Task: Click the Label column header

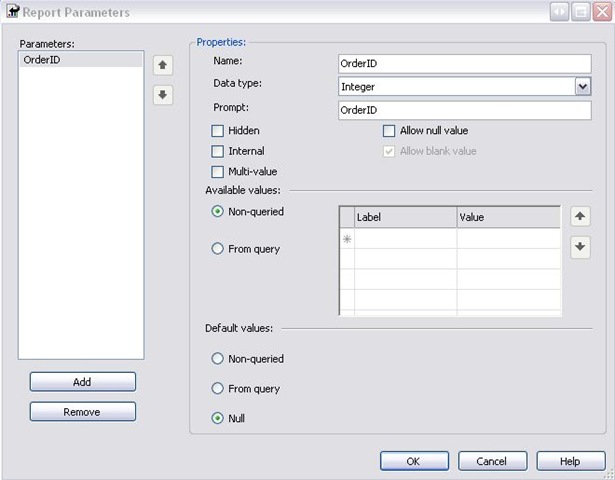Action: (x=406, y=217)
